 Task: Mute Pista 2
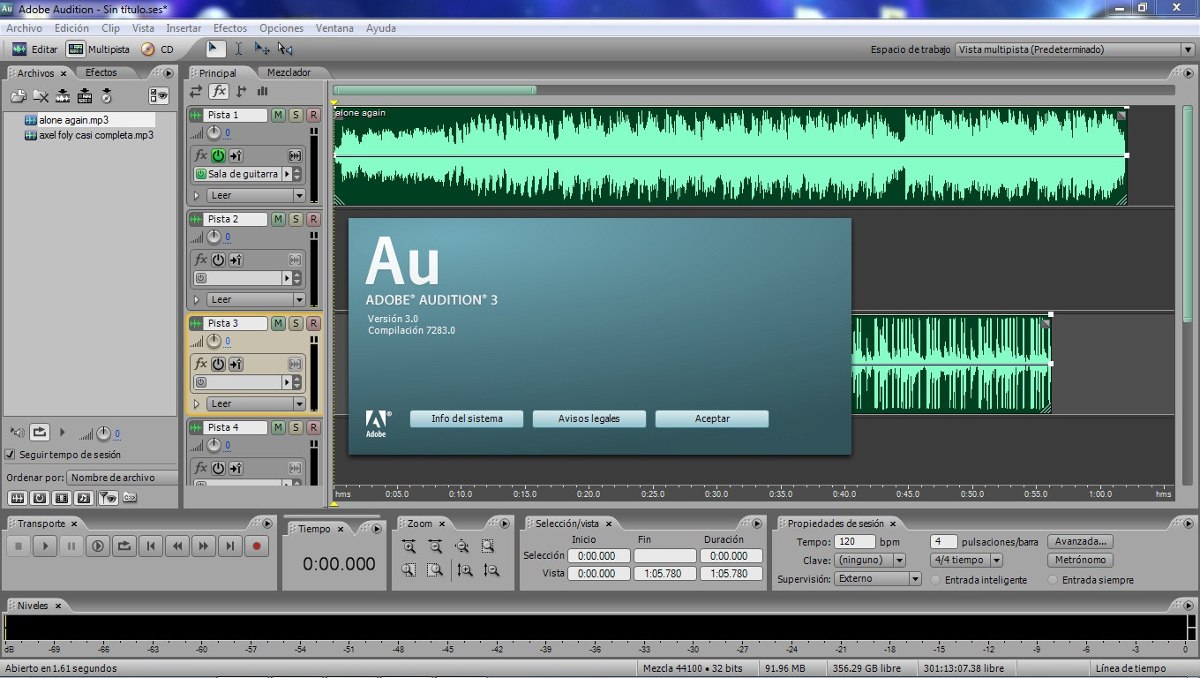[278, 219]
